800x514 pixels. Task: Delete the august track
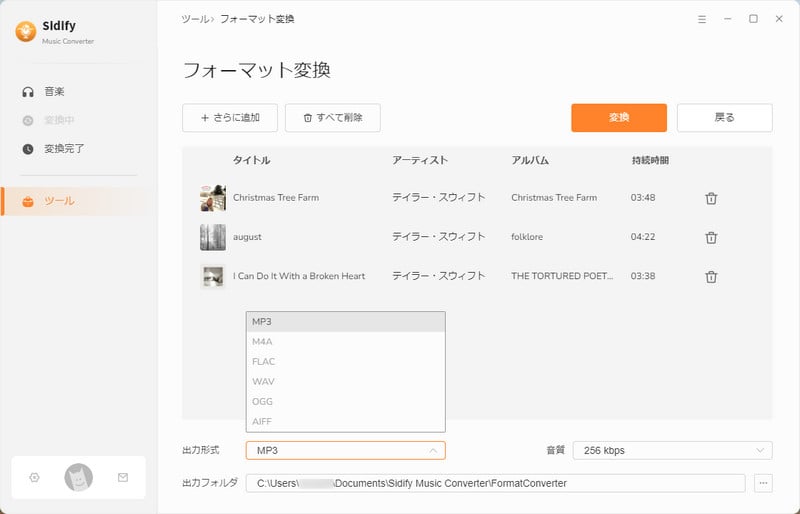pos(711,237)
